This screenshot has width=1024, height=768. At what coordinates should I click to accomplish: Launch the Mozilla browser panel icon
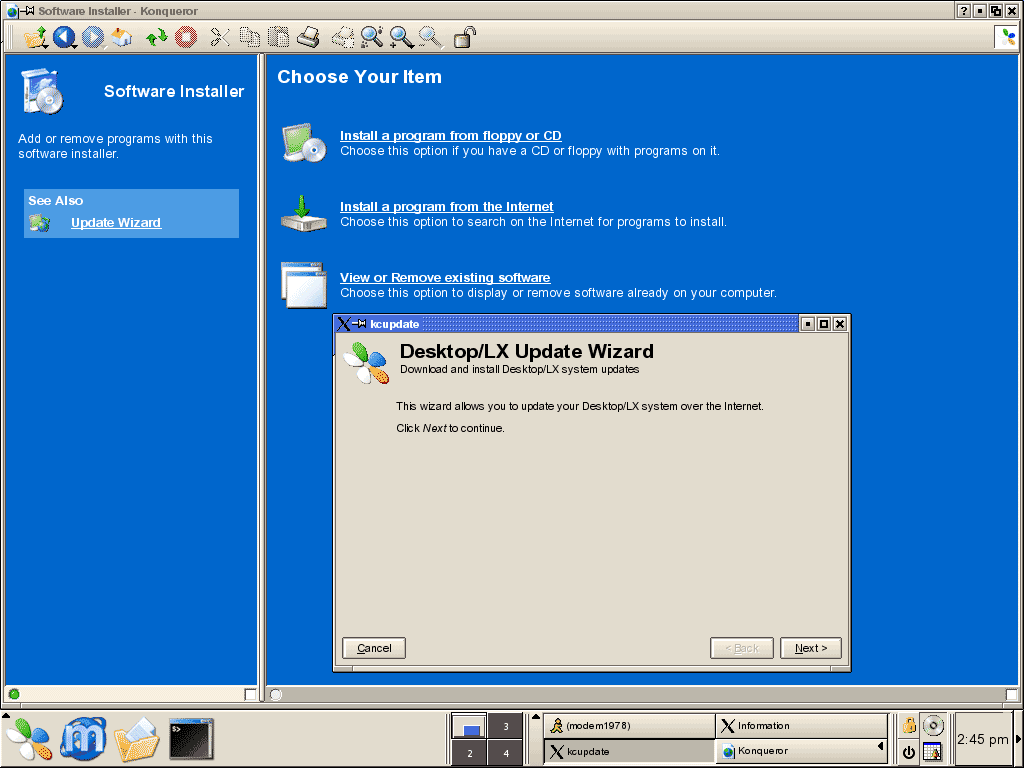83,740
